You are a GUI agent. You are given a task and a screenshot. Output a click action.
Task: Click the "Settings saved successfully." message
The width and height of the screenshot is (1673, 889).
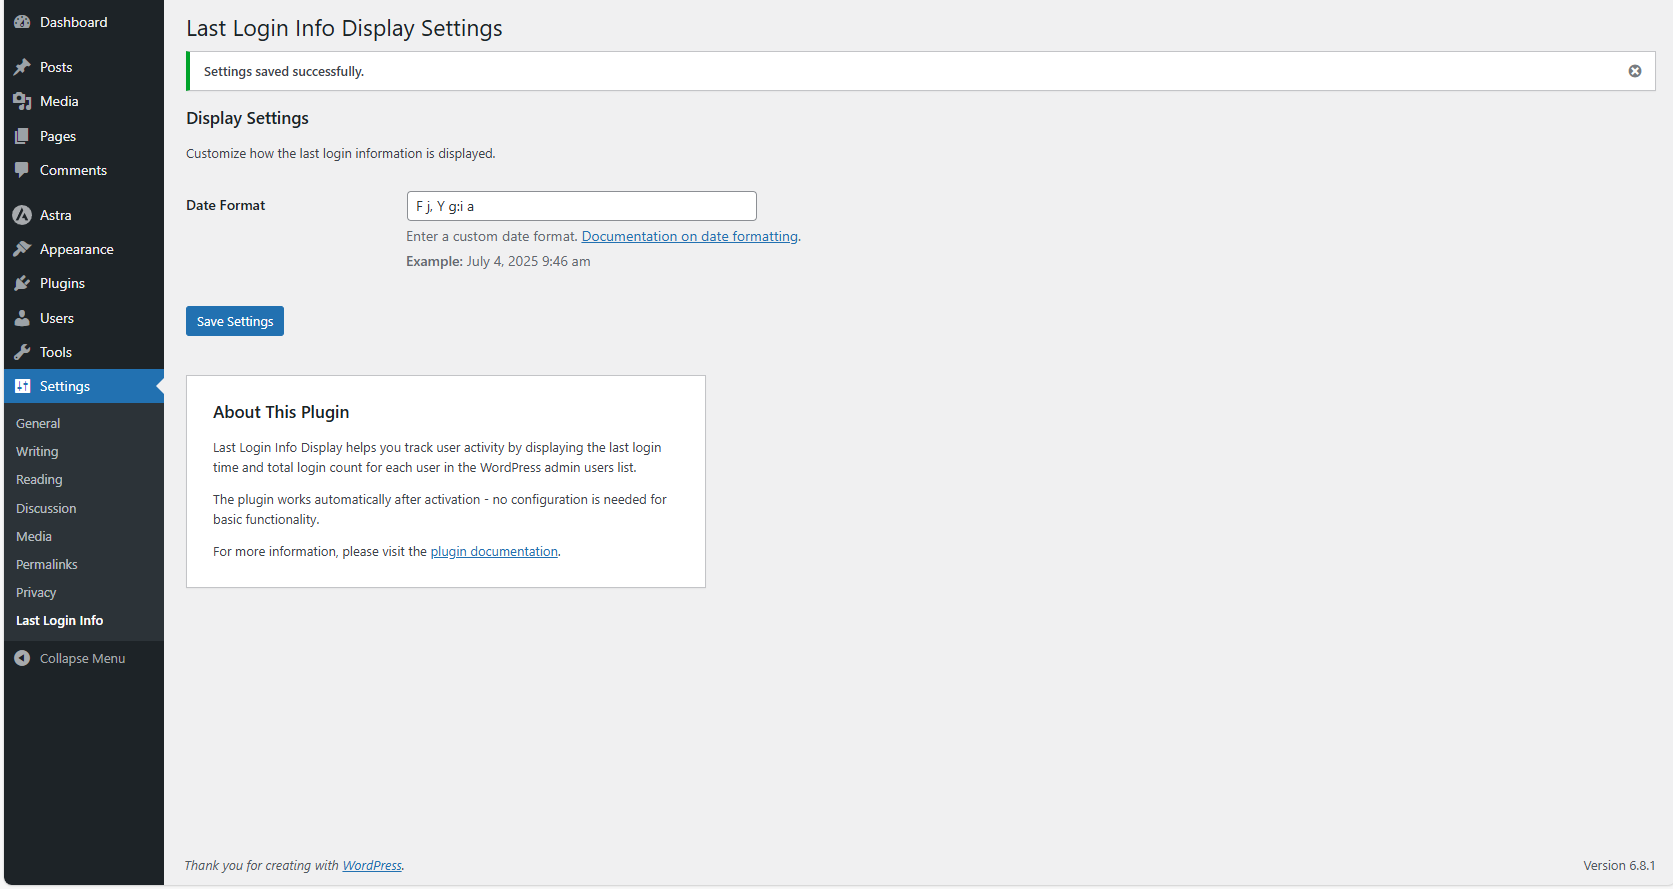coord(284,72)
